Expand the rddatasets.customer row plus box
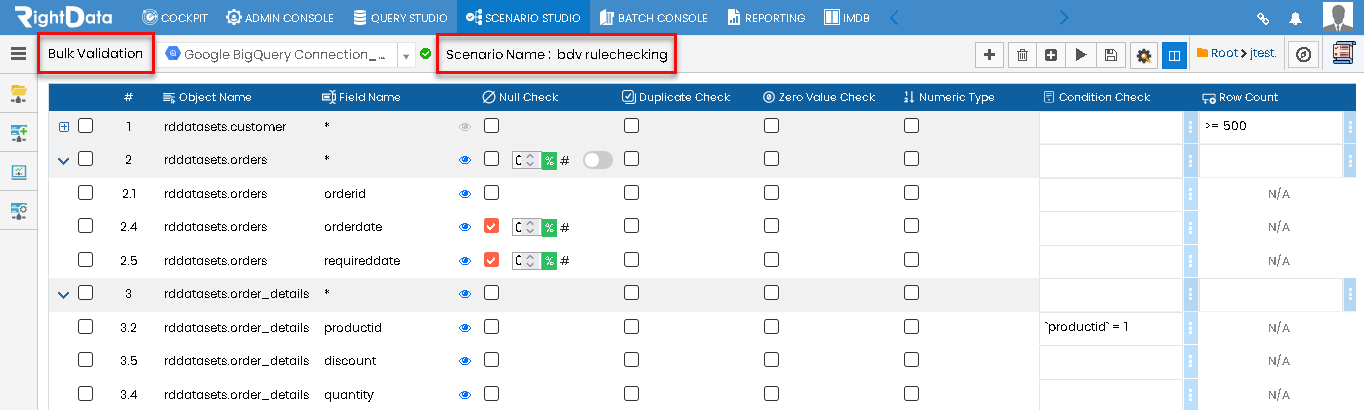 64,127
